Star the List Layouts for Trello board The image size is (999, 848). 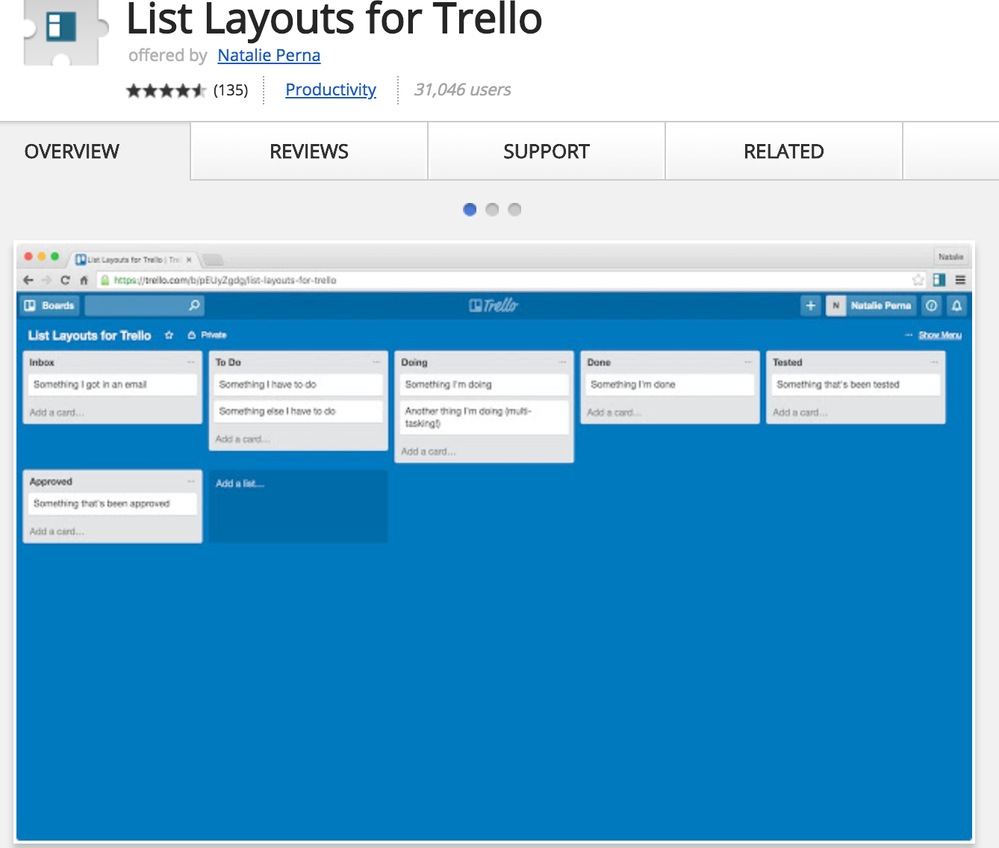169,335
